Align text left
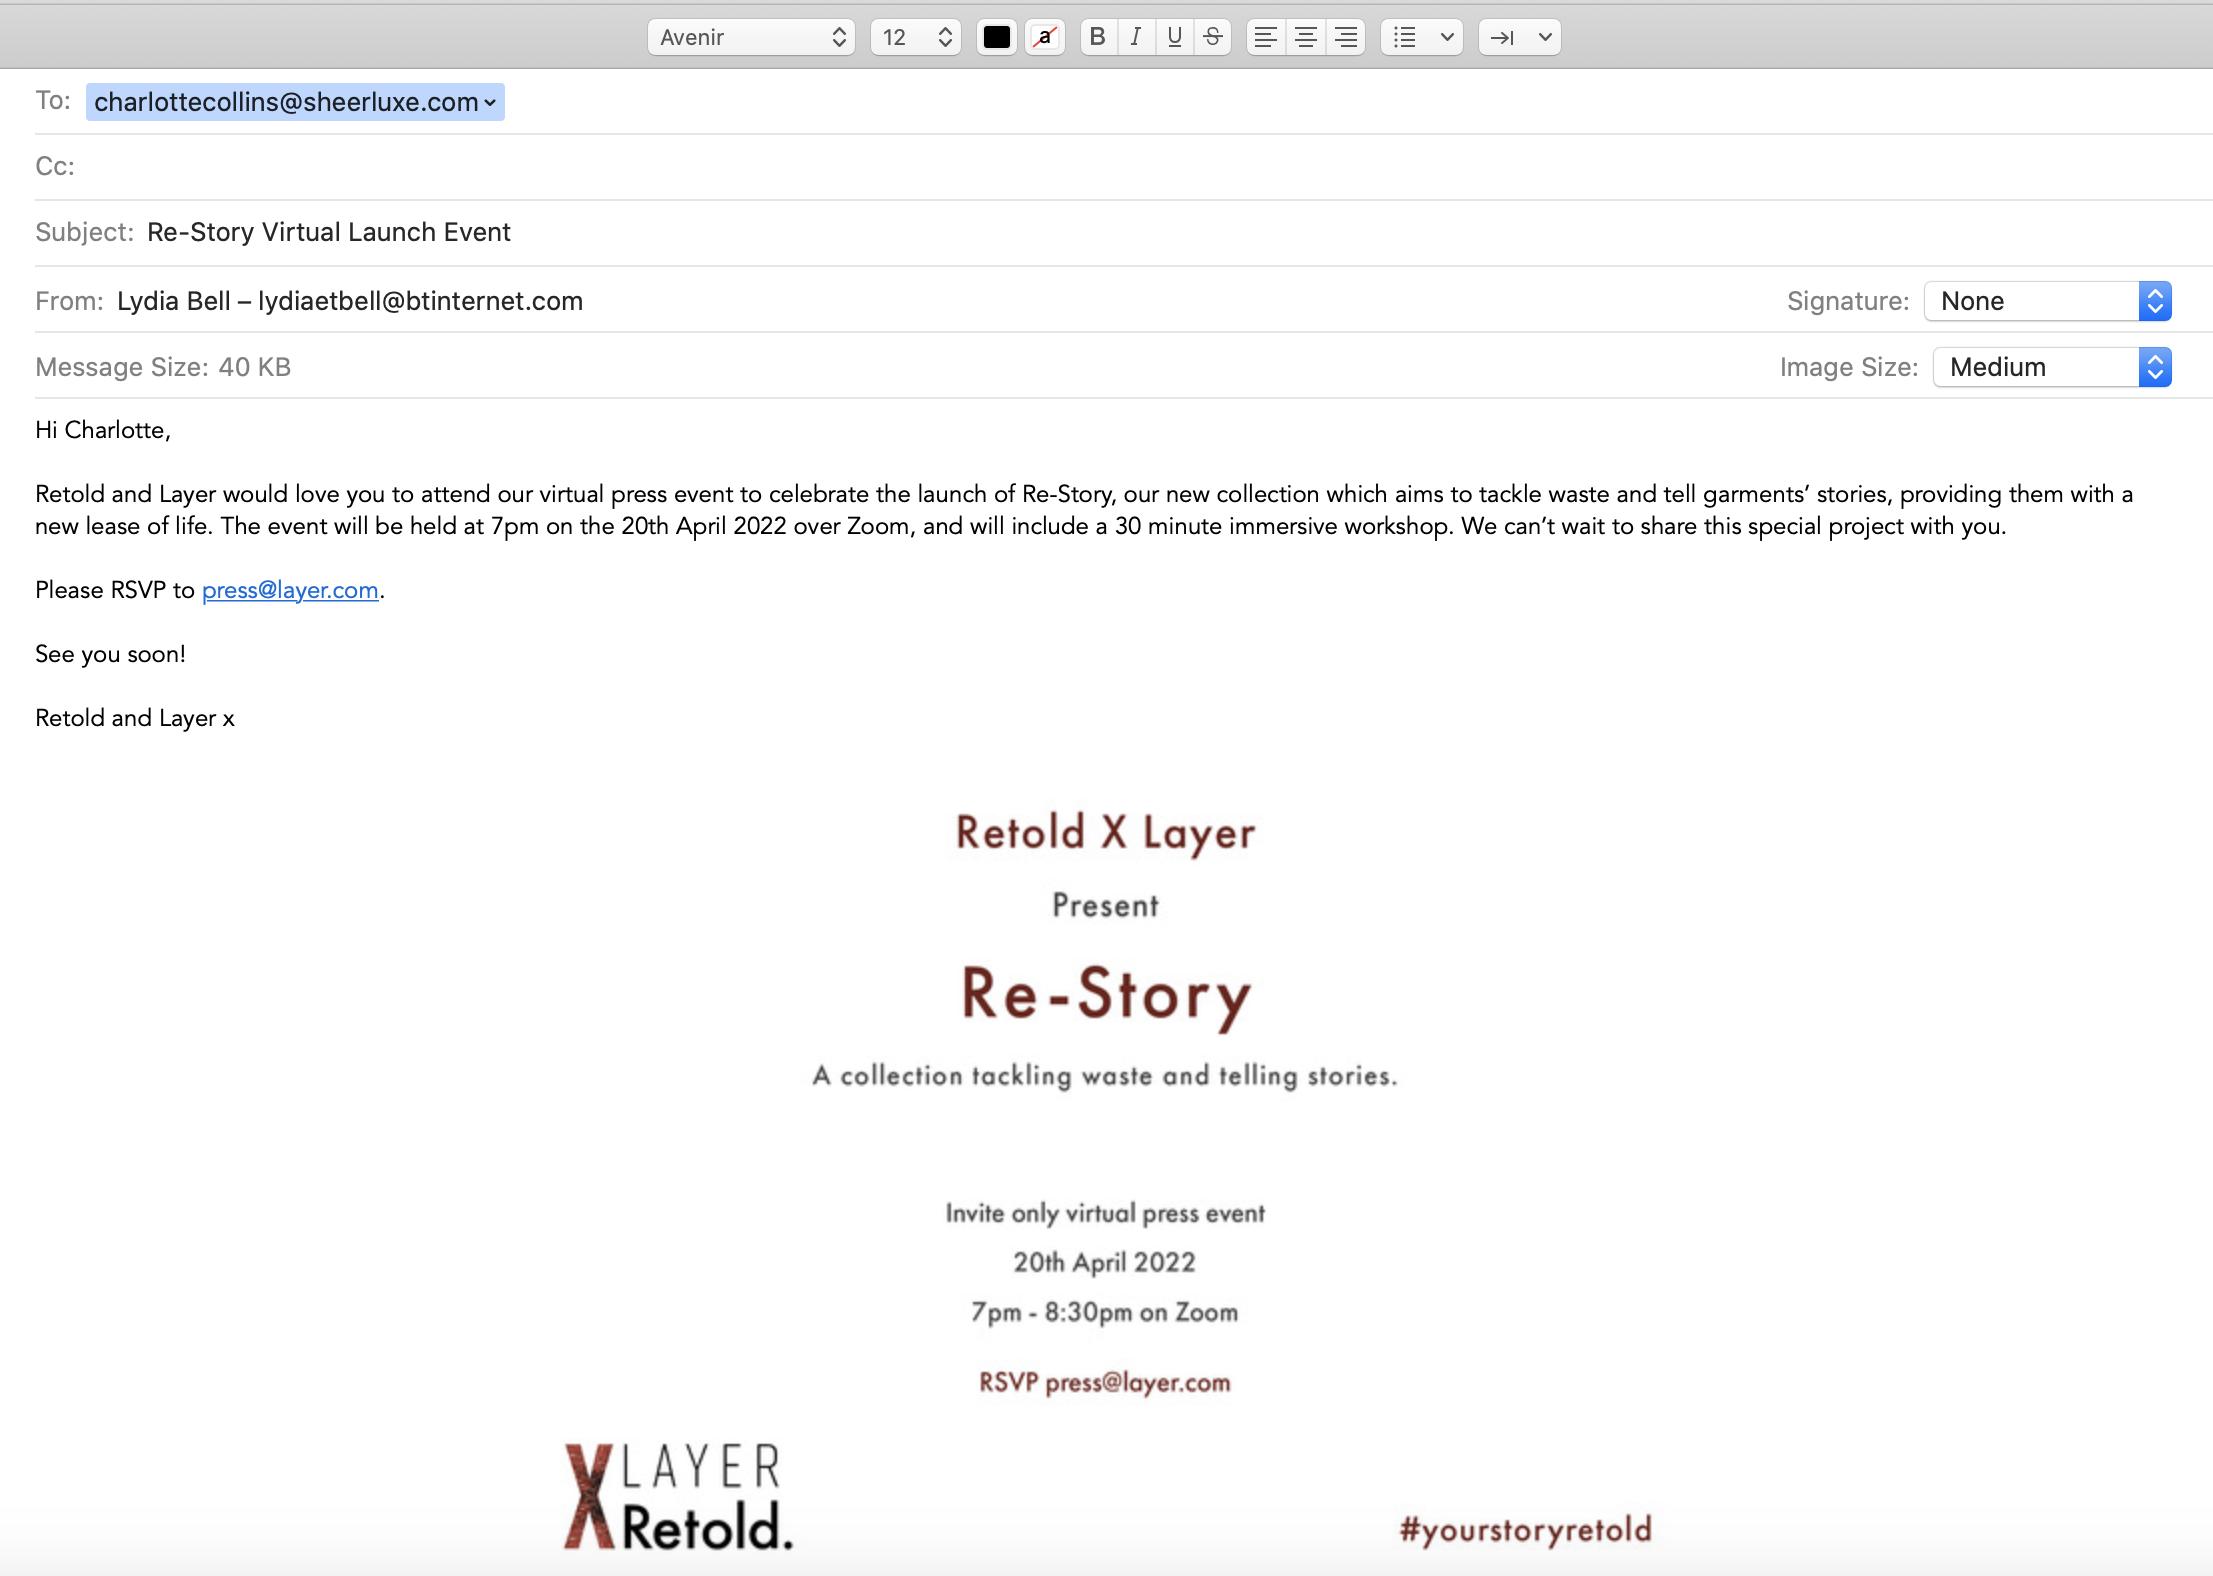Image resolution: width=2213 pixels, height=1576 pixels. click(x=1265, y=37)
